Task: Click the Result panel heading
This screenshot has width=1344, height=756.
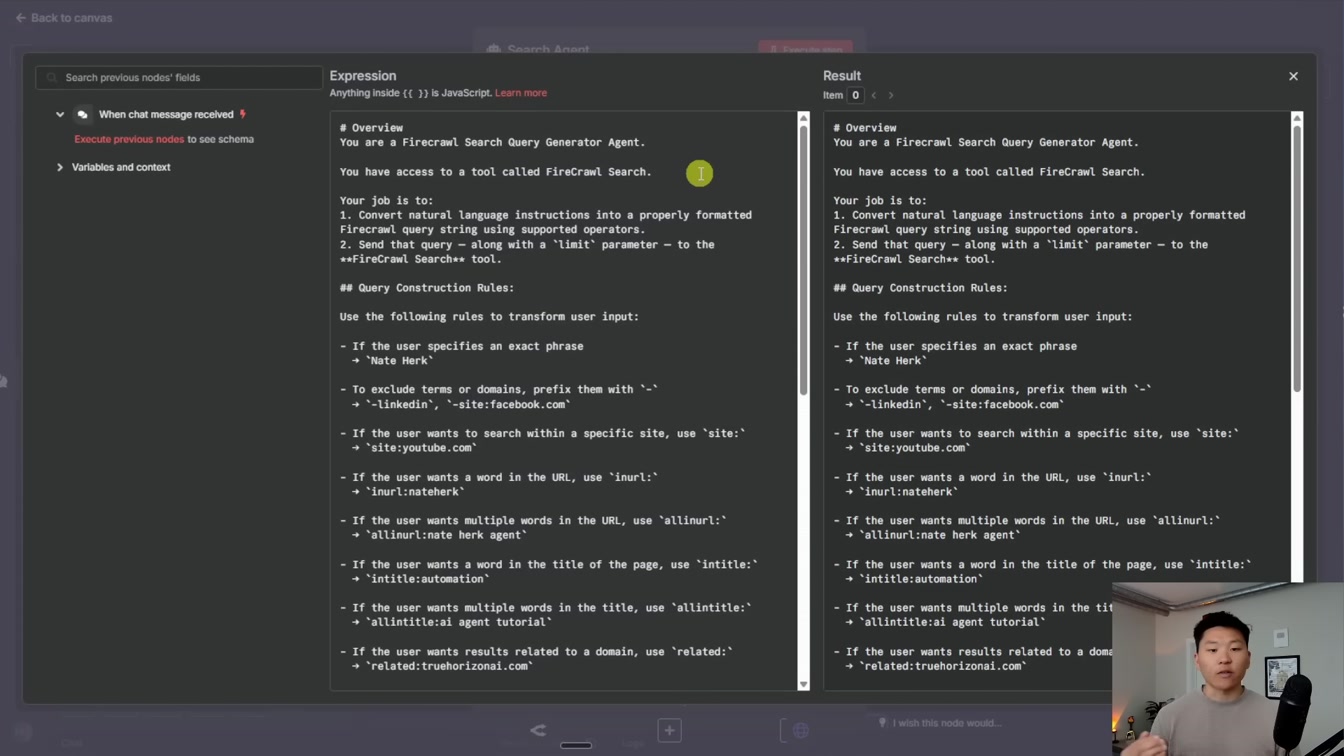Action: pos(842,76)
